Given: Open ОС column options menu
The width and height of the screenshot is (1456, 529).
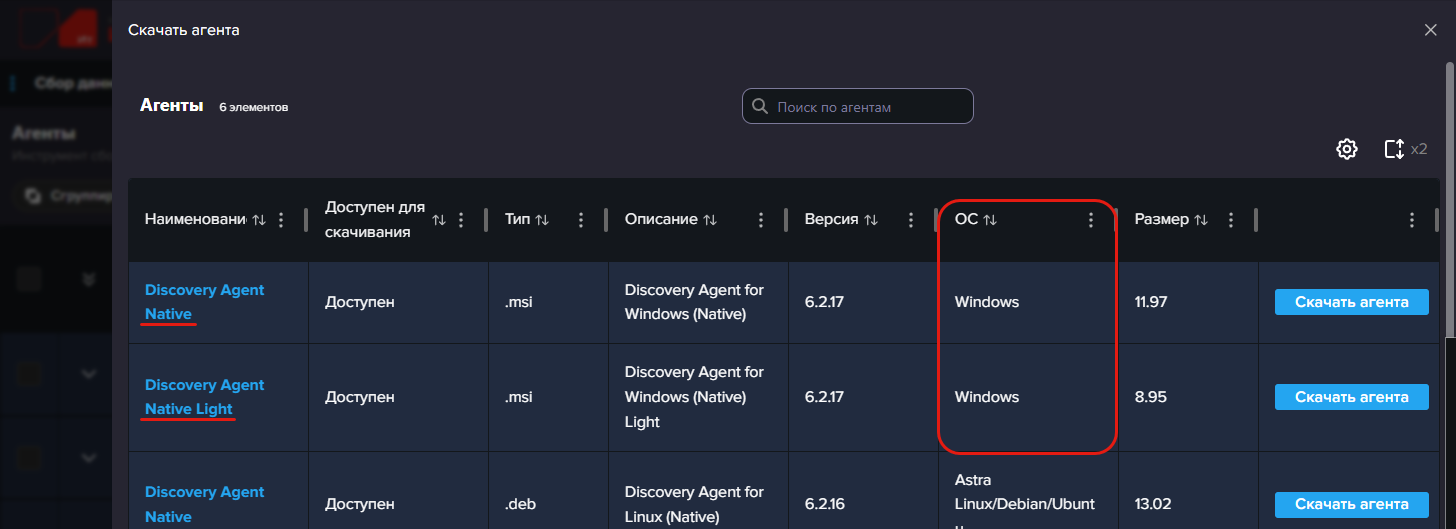Looking at the screenshot, I should (x=1091, y=220).
